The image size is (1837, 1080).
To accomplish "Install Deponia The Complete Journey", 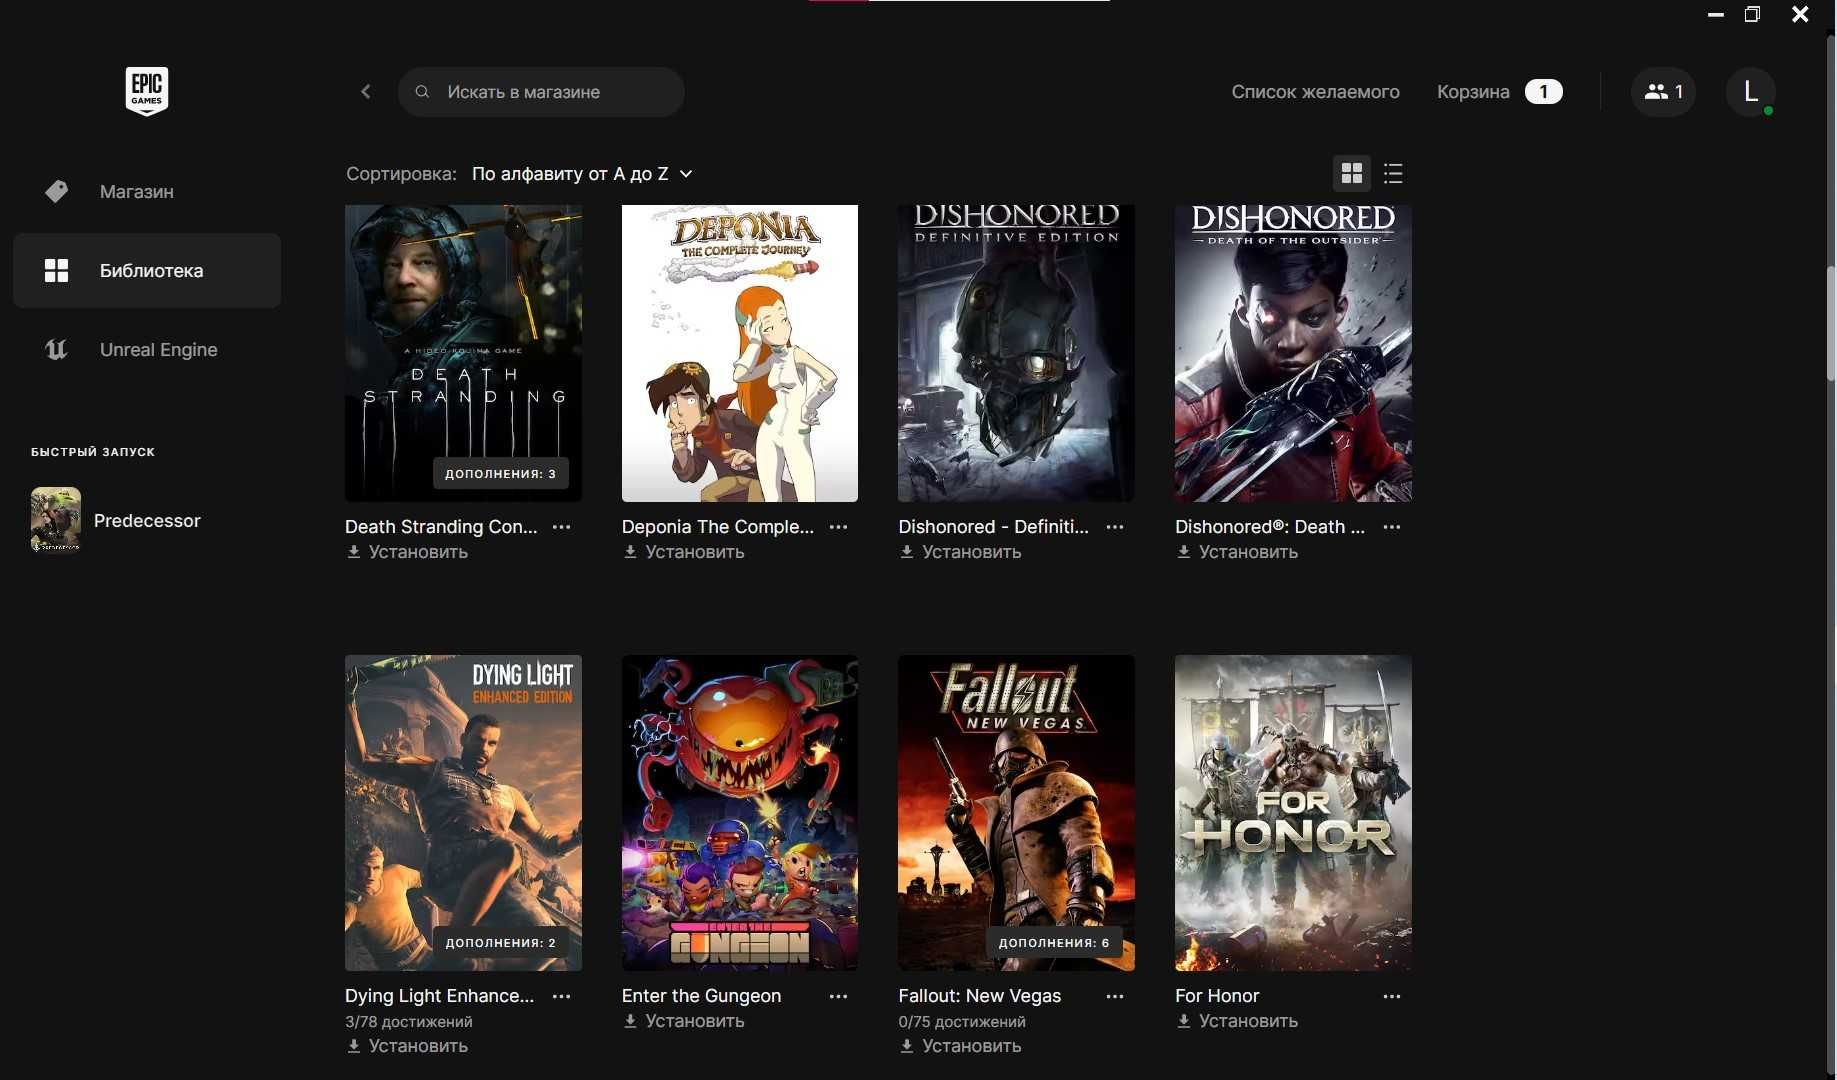I will tap(684, 552).
